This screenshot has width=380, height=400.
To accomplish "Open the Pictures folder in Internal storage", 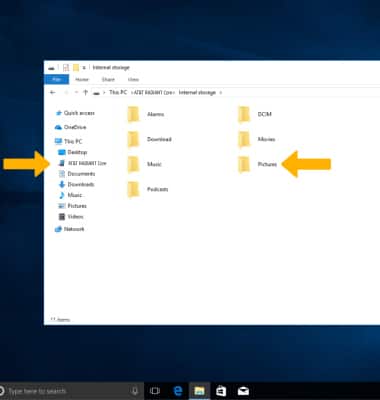I will point(258,164).
